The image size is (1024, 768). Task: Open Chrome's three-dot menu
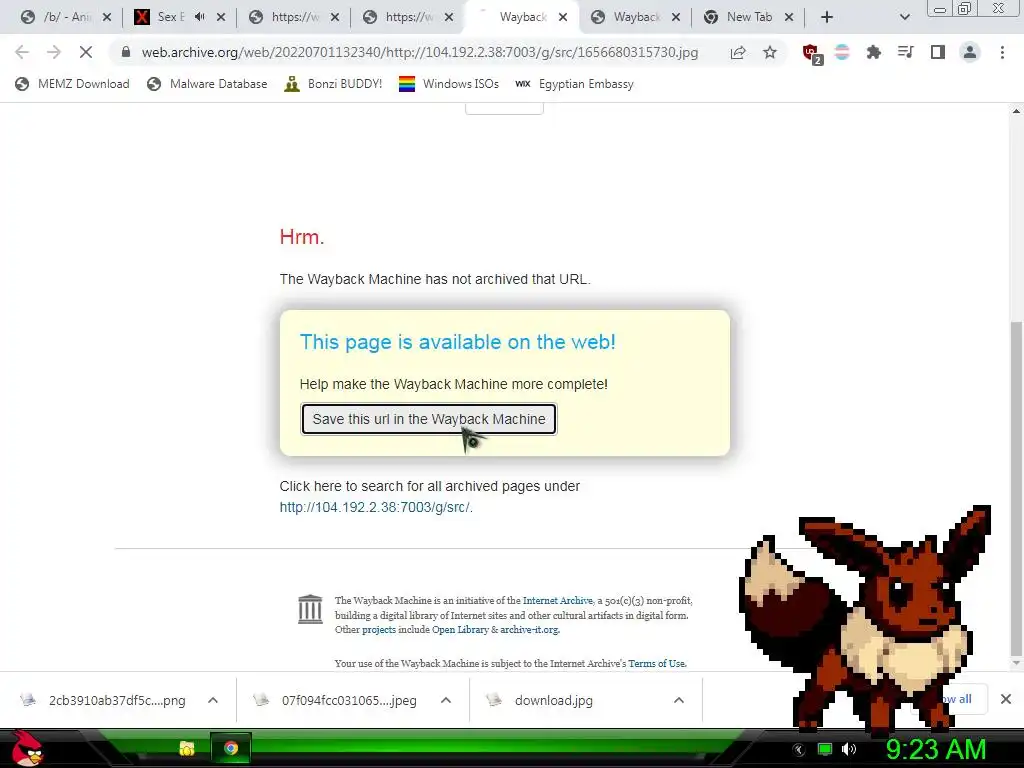(x=1002, y=52)
